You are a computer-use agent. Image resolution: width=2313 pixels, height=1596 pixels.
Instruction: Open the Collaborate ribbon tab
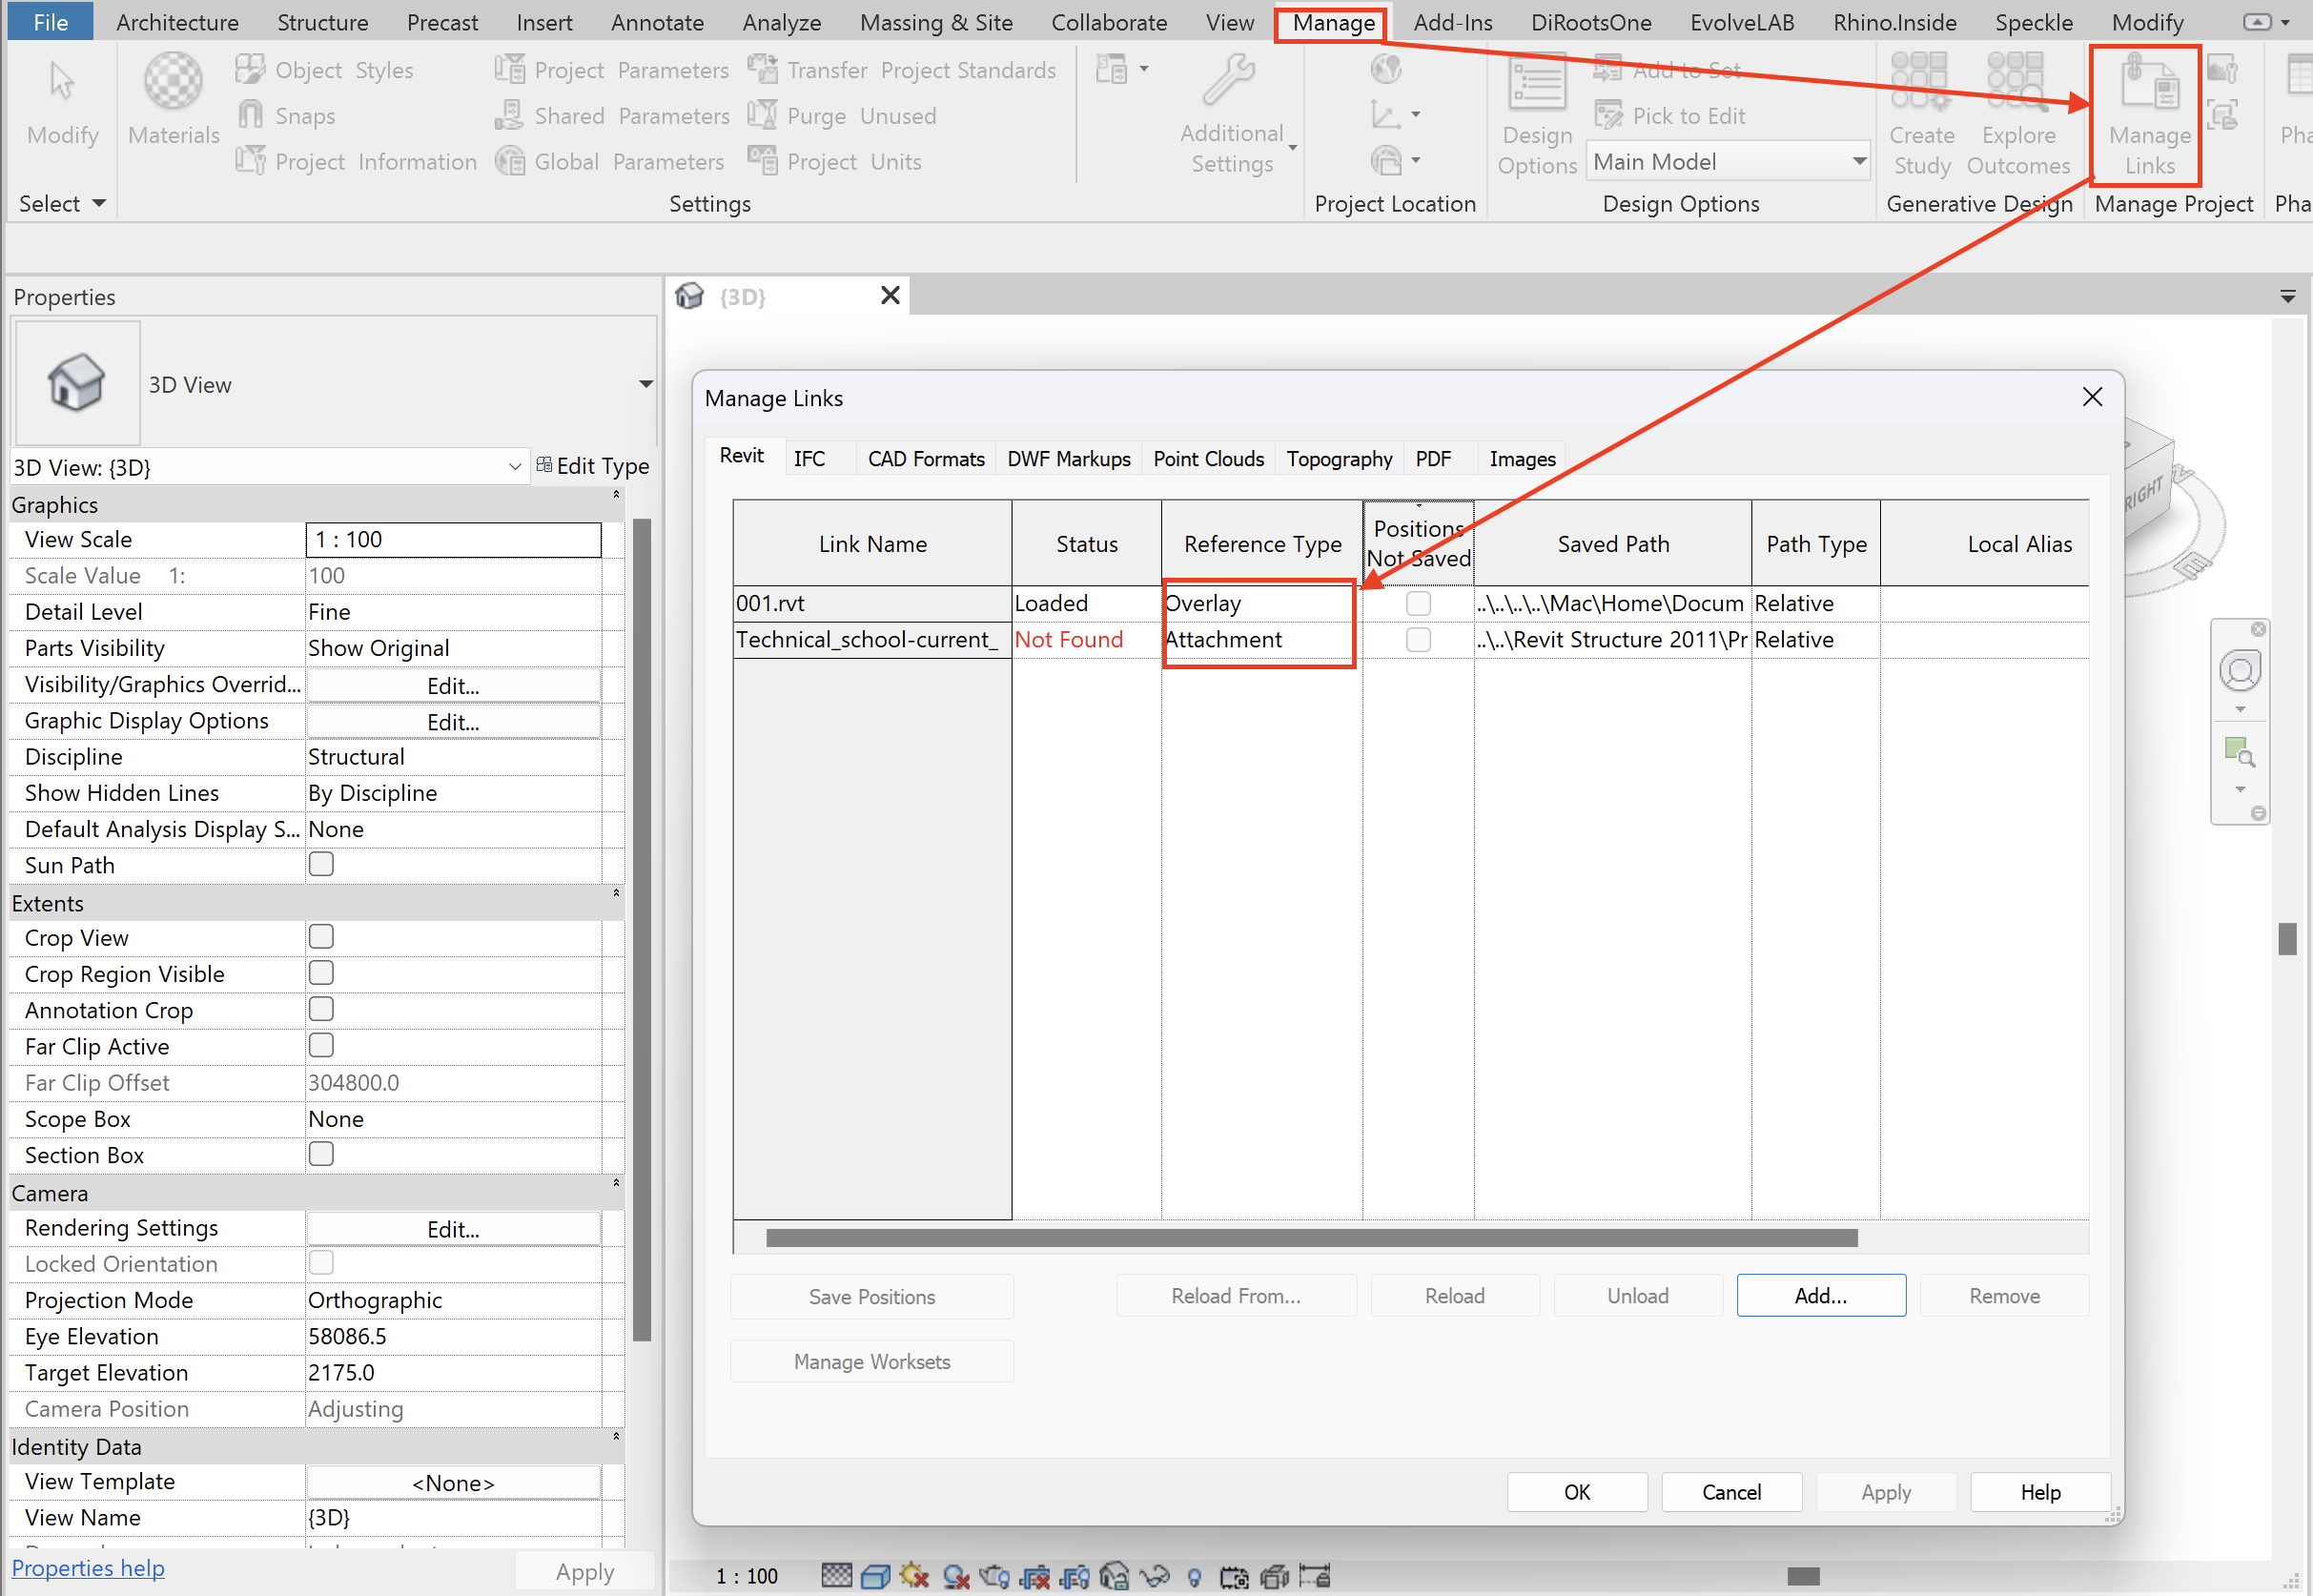(x=1108, y=22)
